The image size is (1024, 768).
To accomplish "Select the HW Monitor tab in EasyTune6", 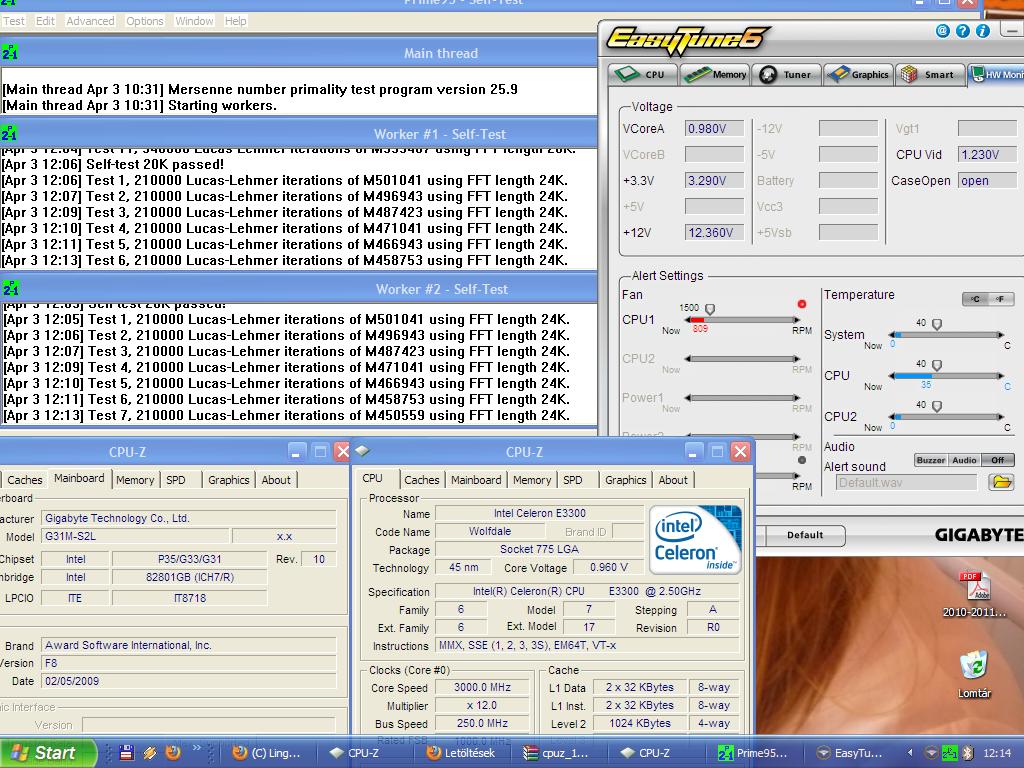I will (995, 74).
